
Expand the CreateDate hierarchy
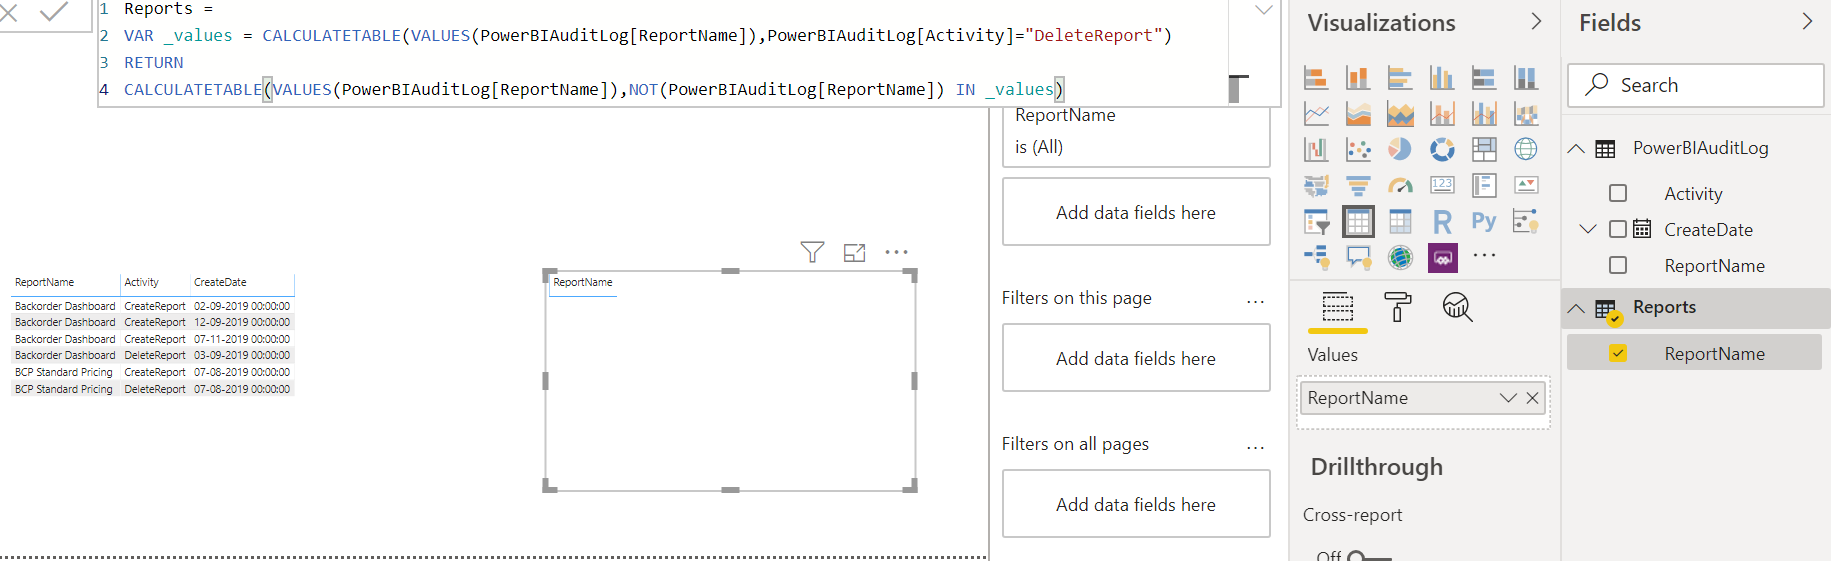1587,229
